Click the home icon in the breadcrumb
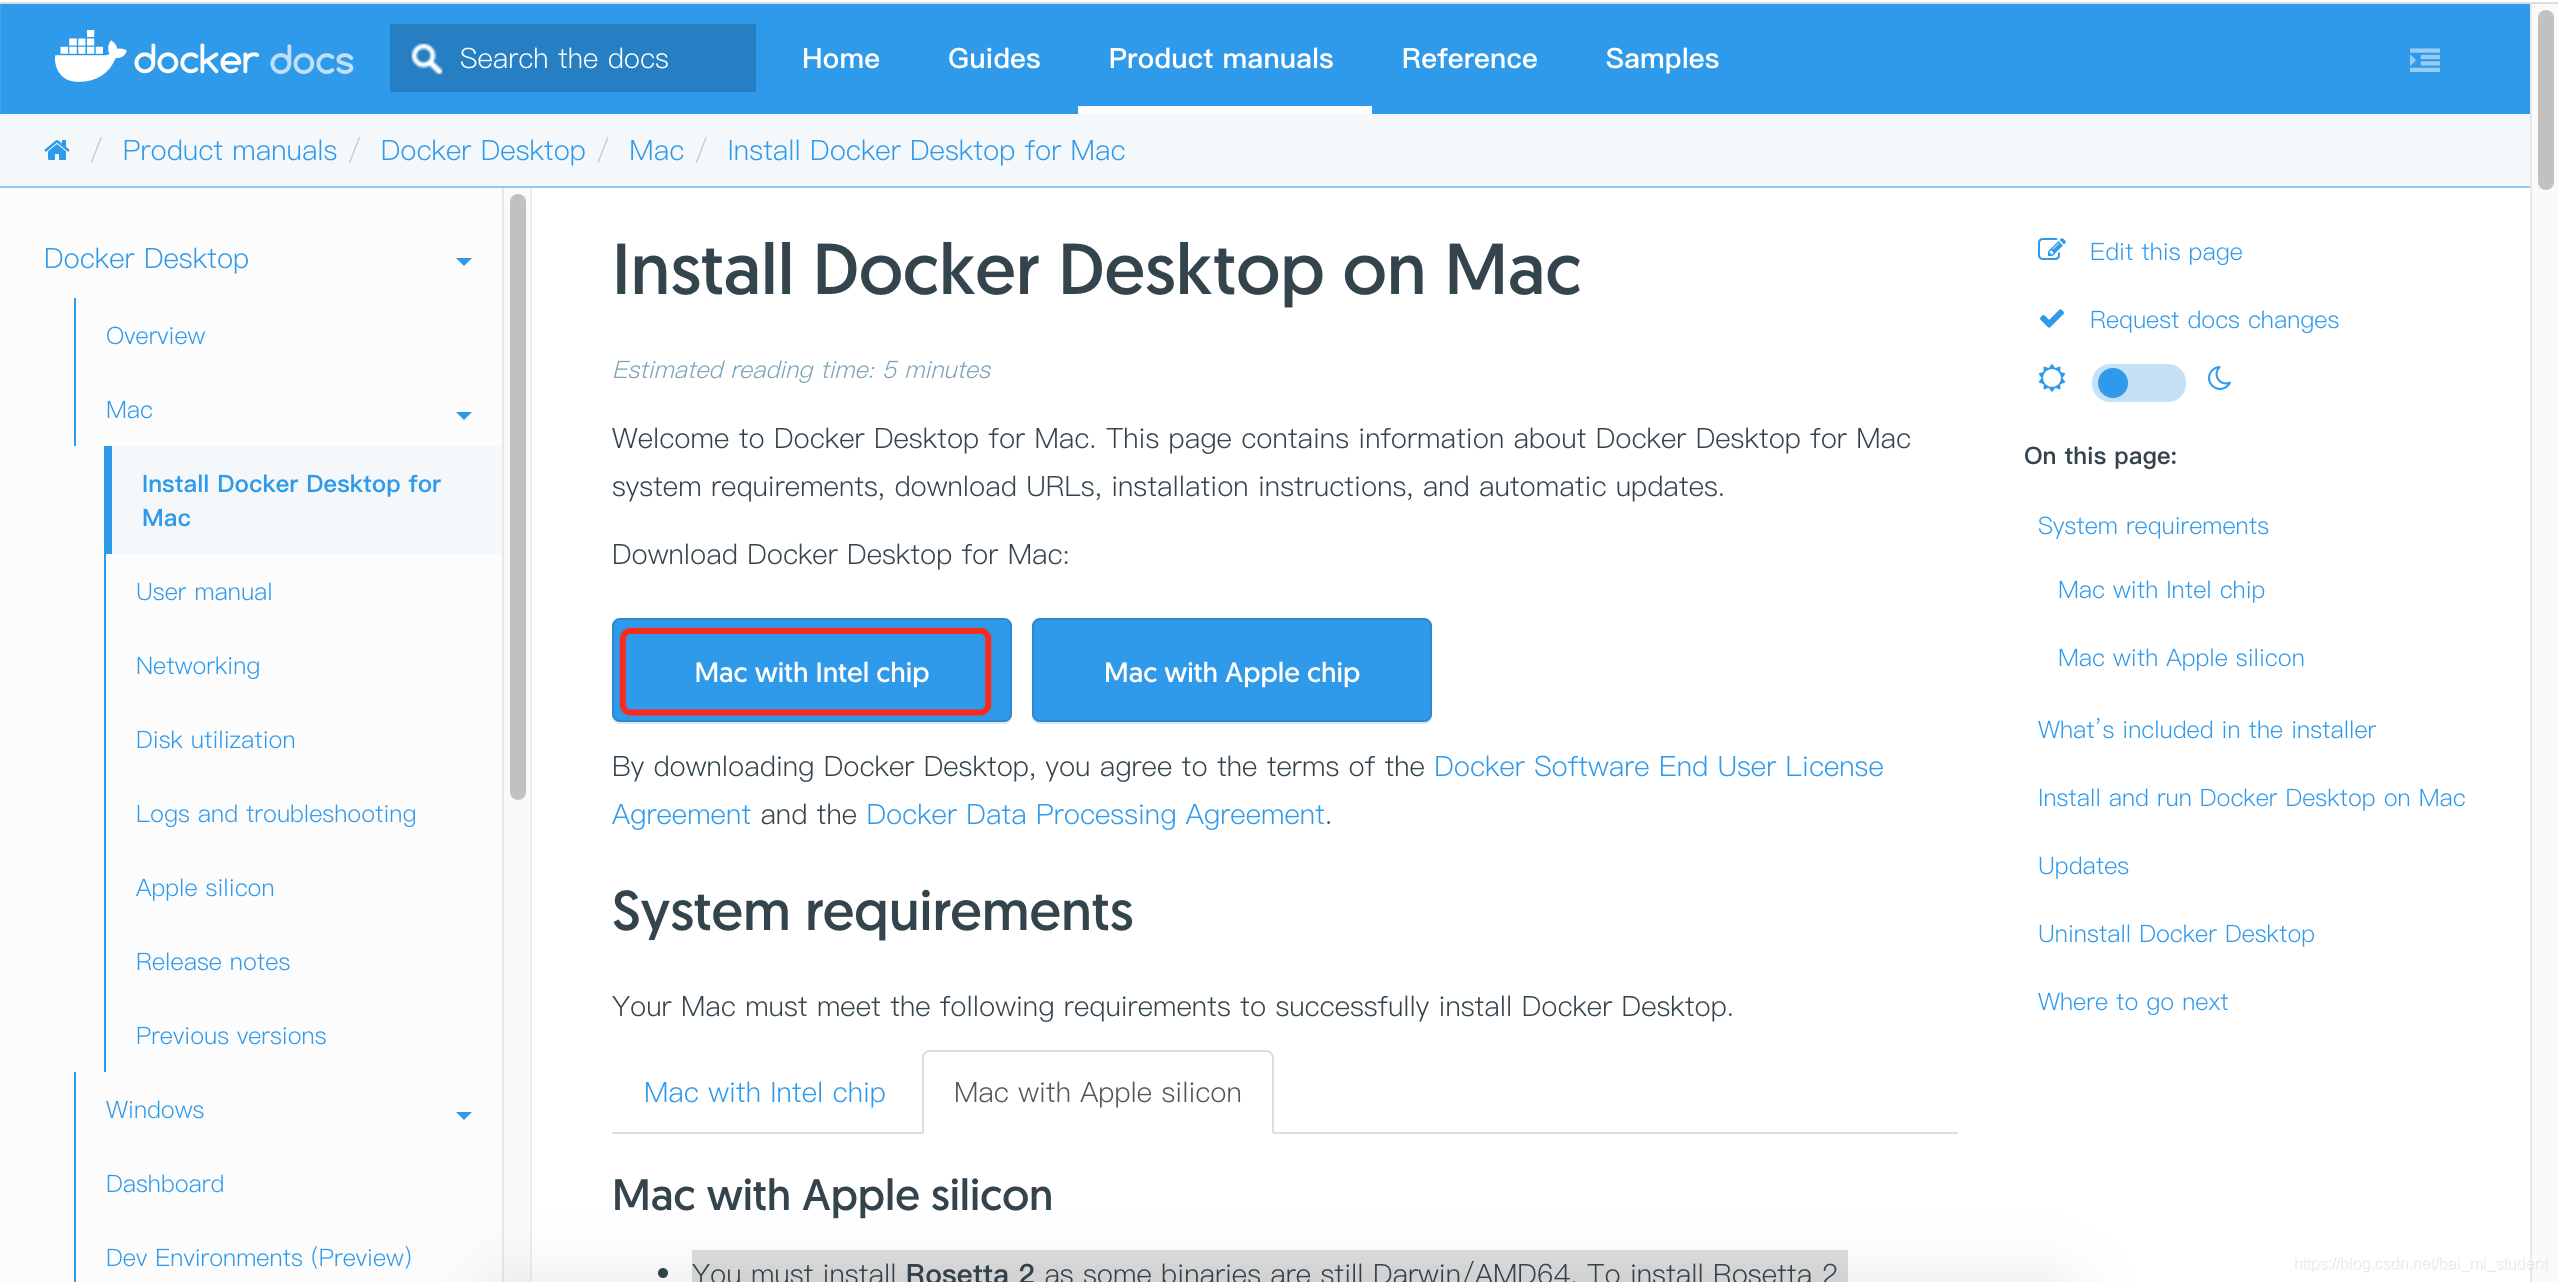Viewport: 2558px width, 1282px height. 56,149
